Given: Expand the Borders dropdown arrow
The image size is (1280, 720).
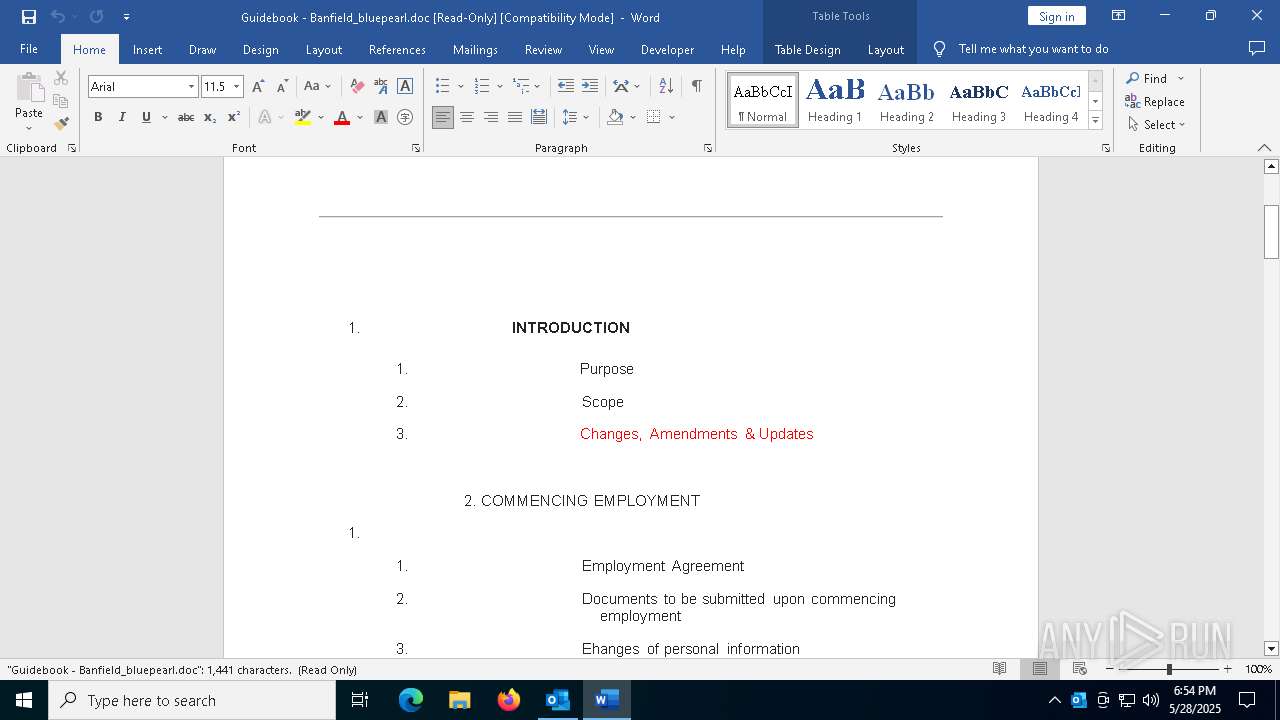Looking at the screenshot, I should pos(672,117).
